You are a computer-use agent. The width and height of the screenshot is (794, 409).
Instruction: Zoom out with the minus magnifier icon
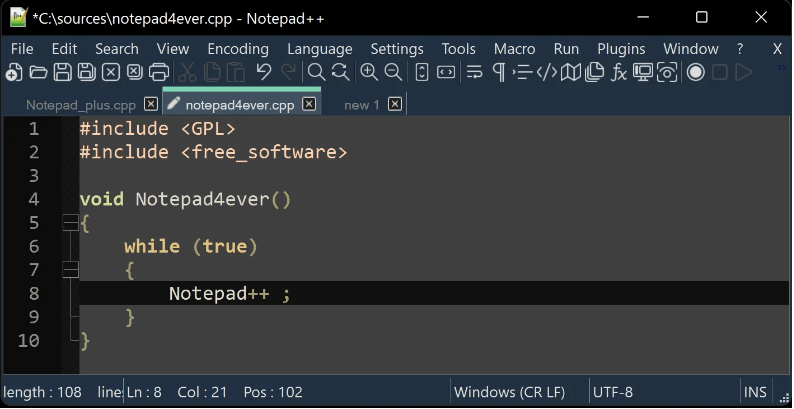click(x=393, y=72)
